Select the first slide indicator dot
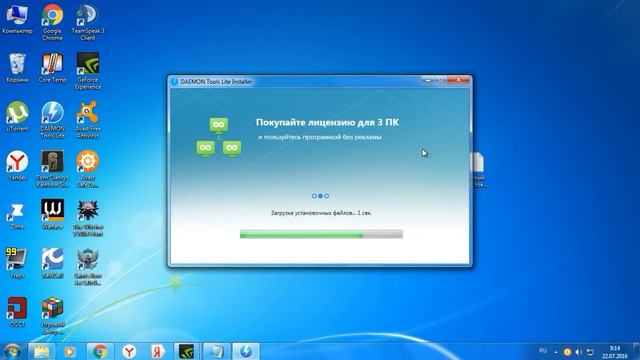640x360 pixels. 314,196
